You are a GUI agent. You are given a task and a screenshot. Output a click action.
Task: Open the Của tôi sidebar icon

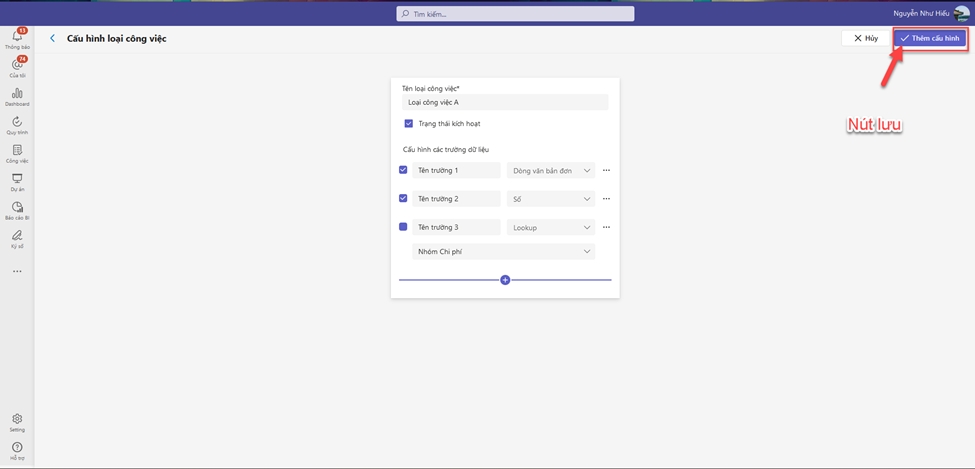coord(17,66)
